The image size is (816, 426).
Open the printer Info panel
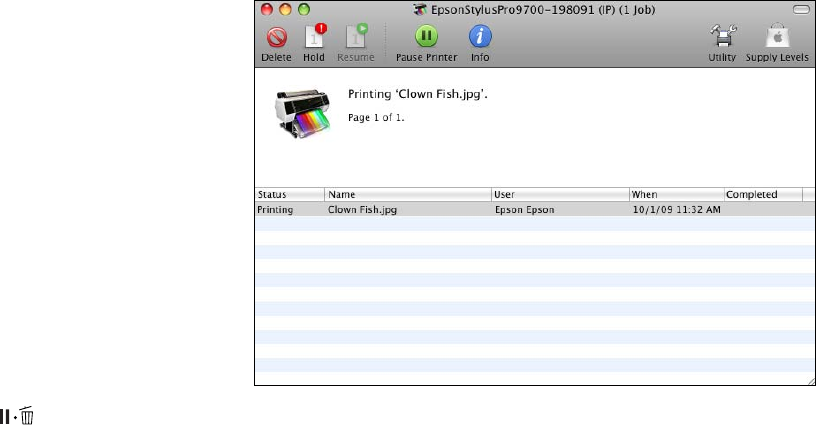tap(480, 36)
